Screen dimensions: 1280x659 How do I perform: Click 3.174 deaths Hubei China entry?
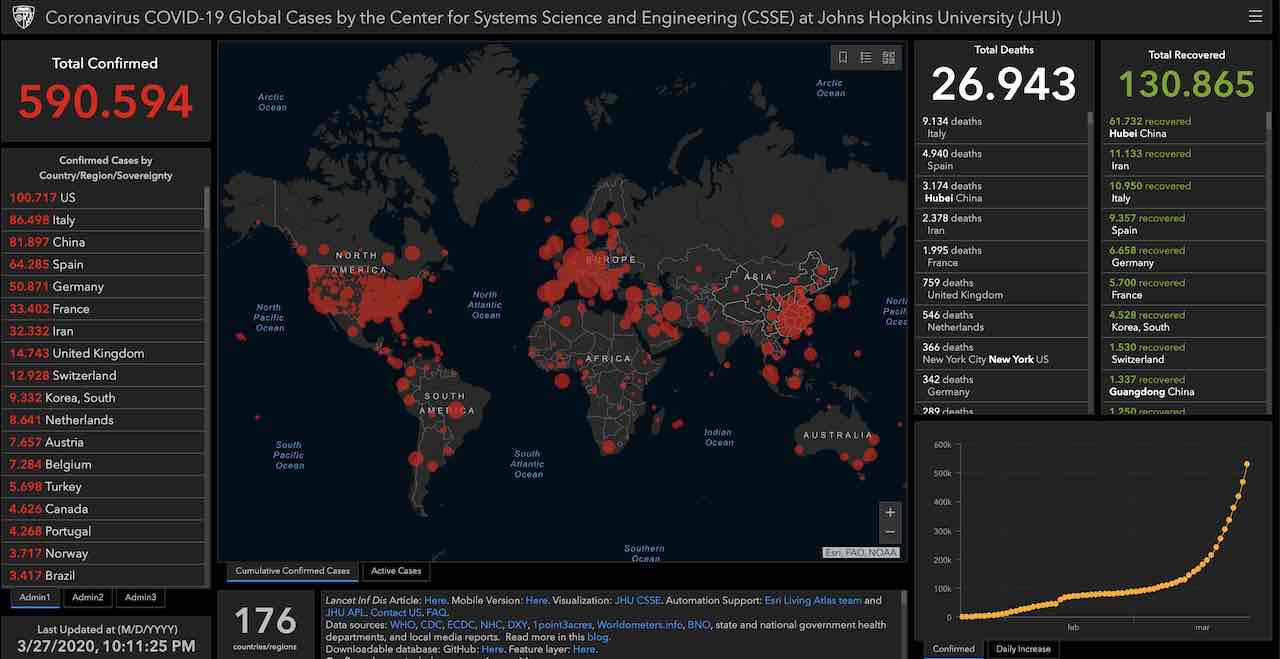[1001, 192]
